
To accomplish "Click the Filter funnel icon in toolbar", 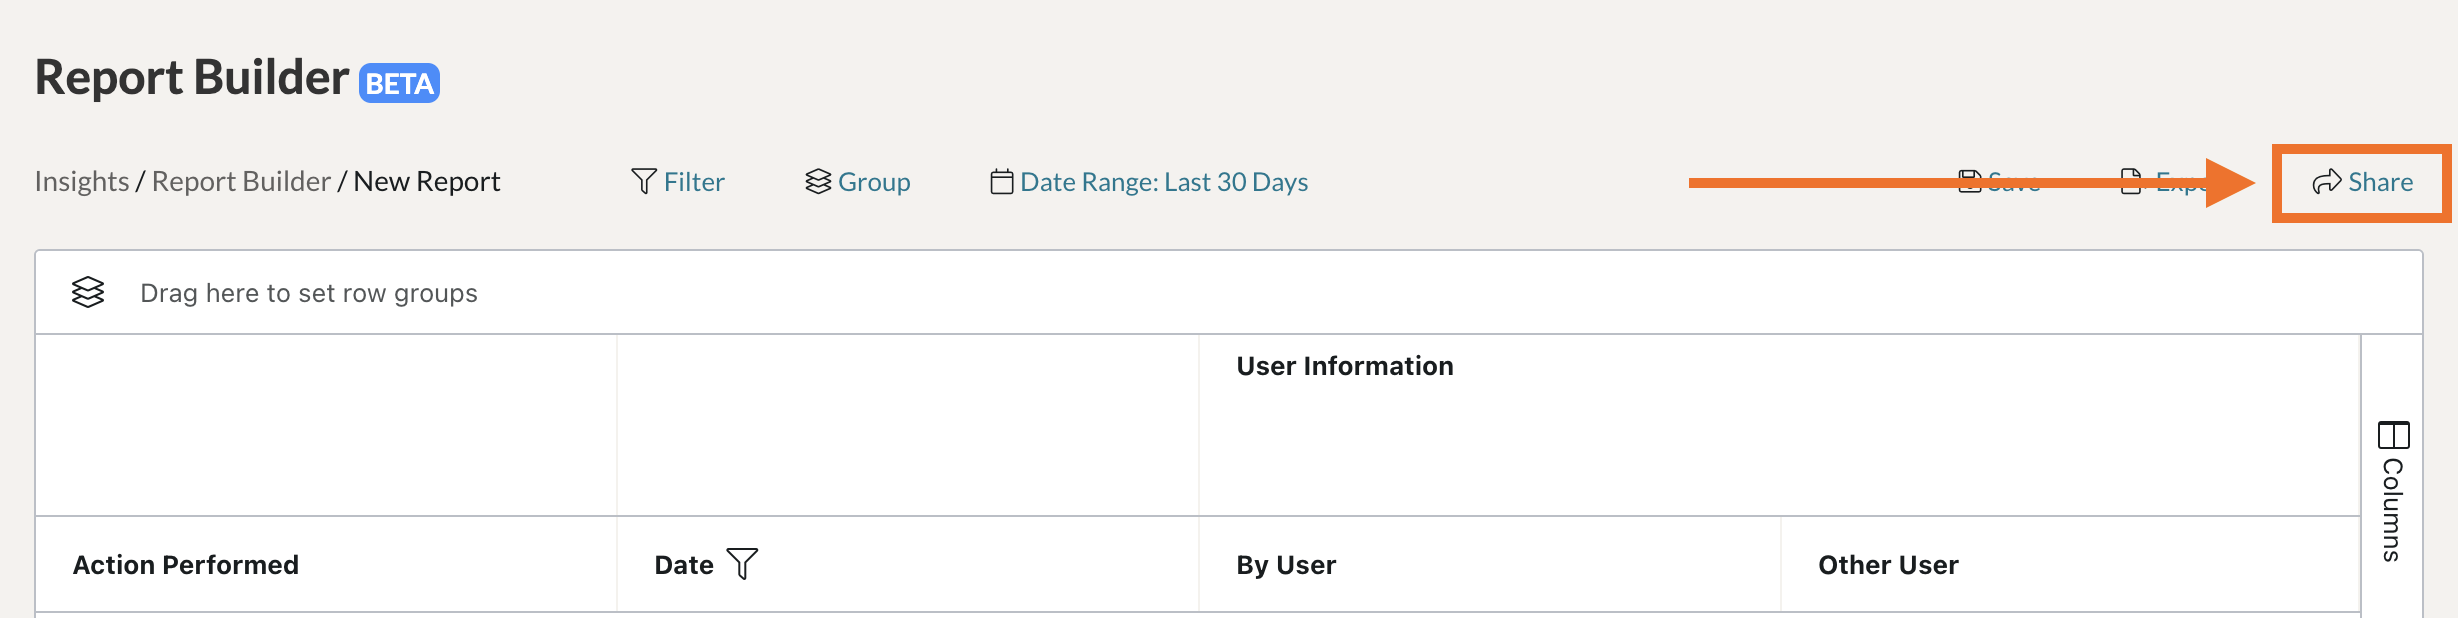I will 644,181.
